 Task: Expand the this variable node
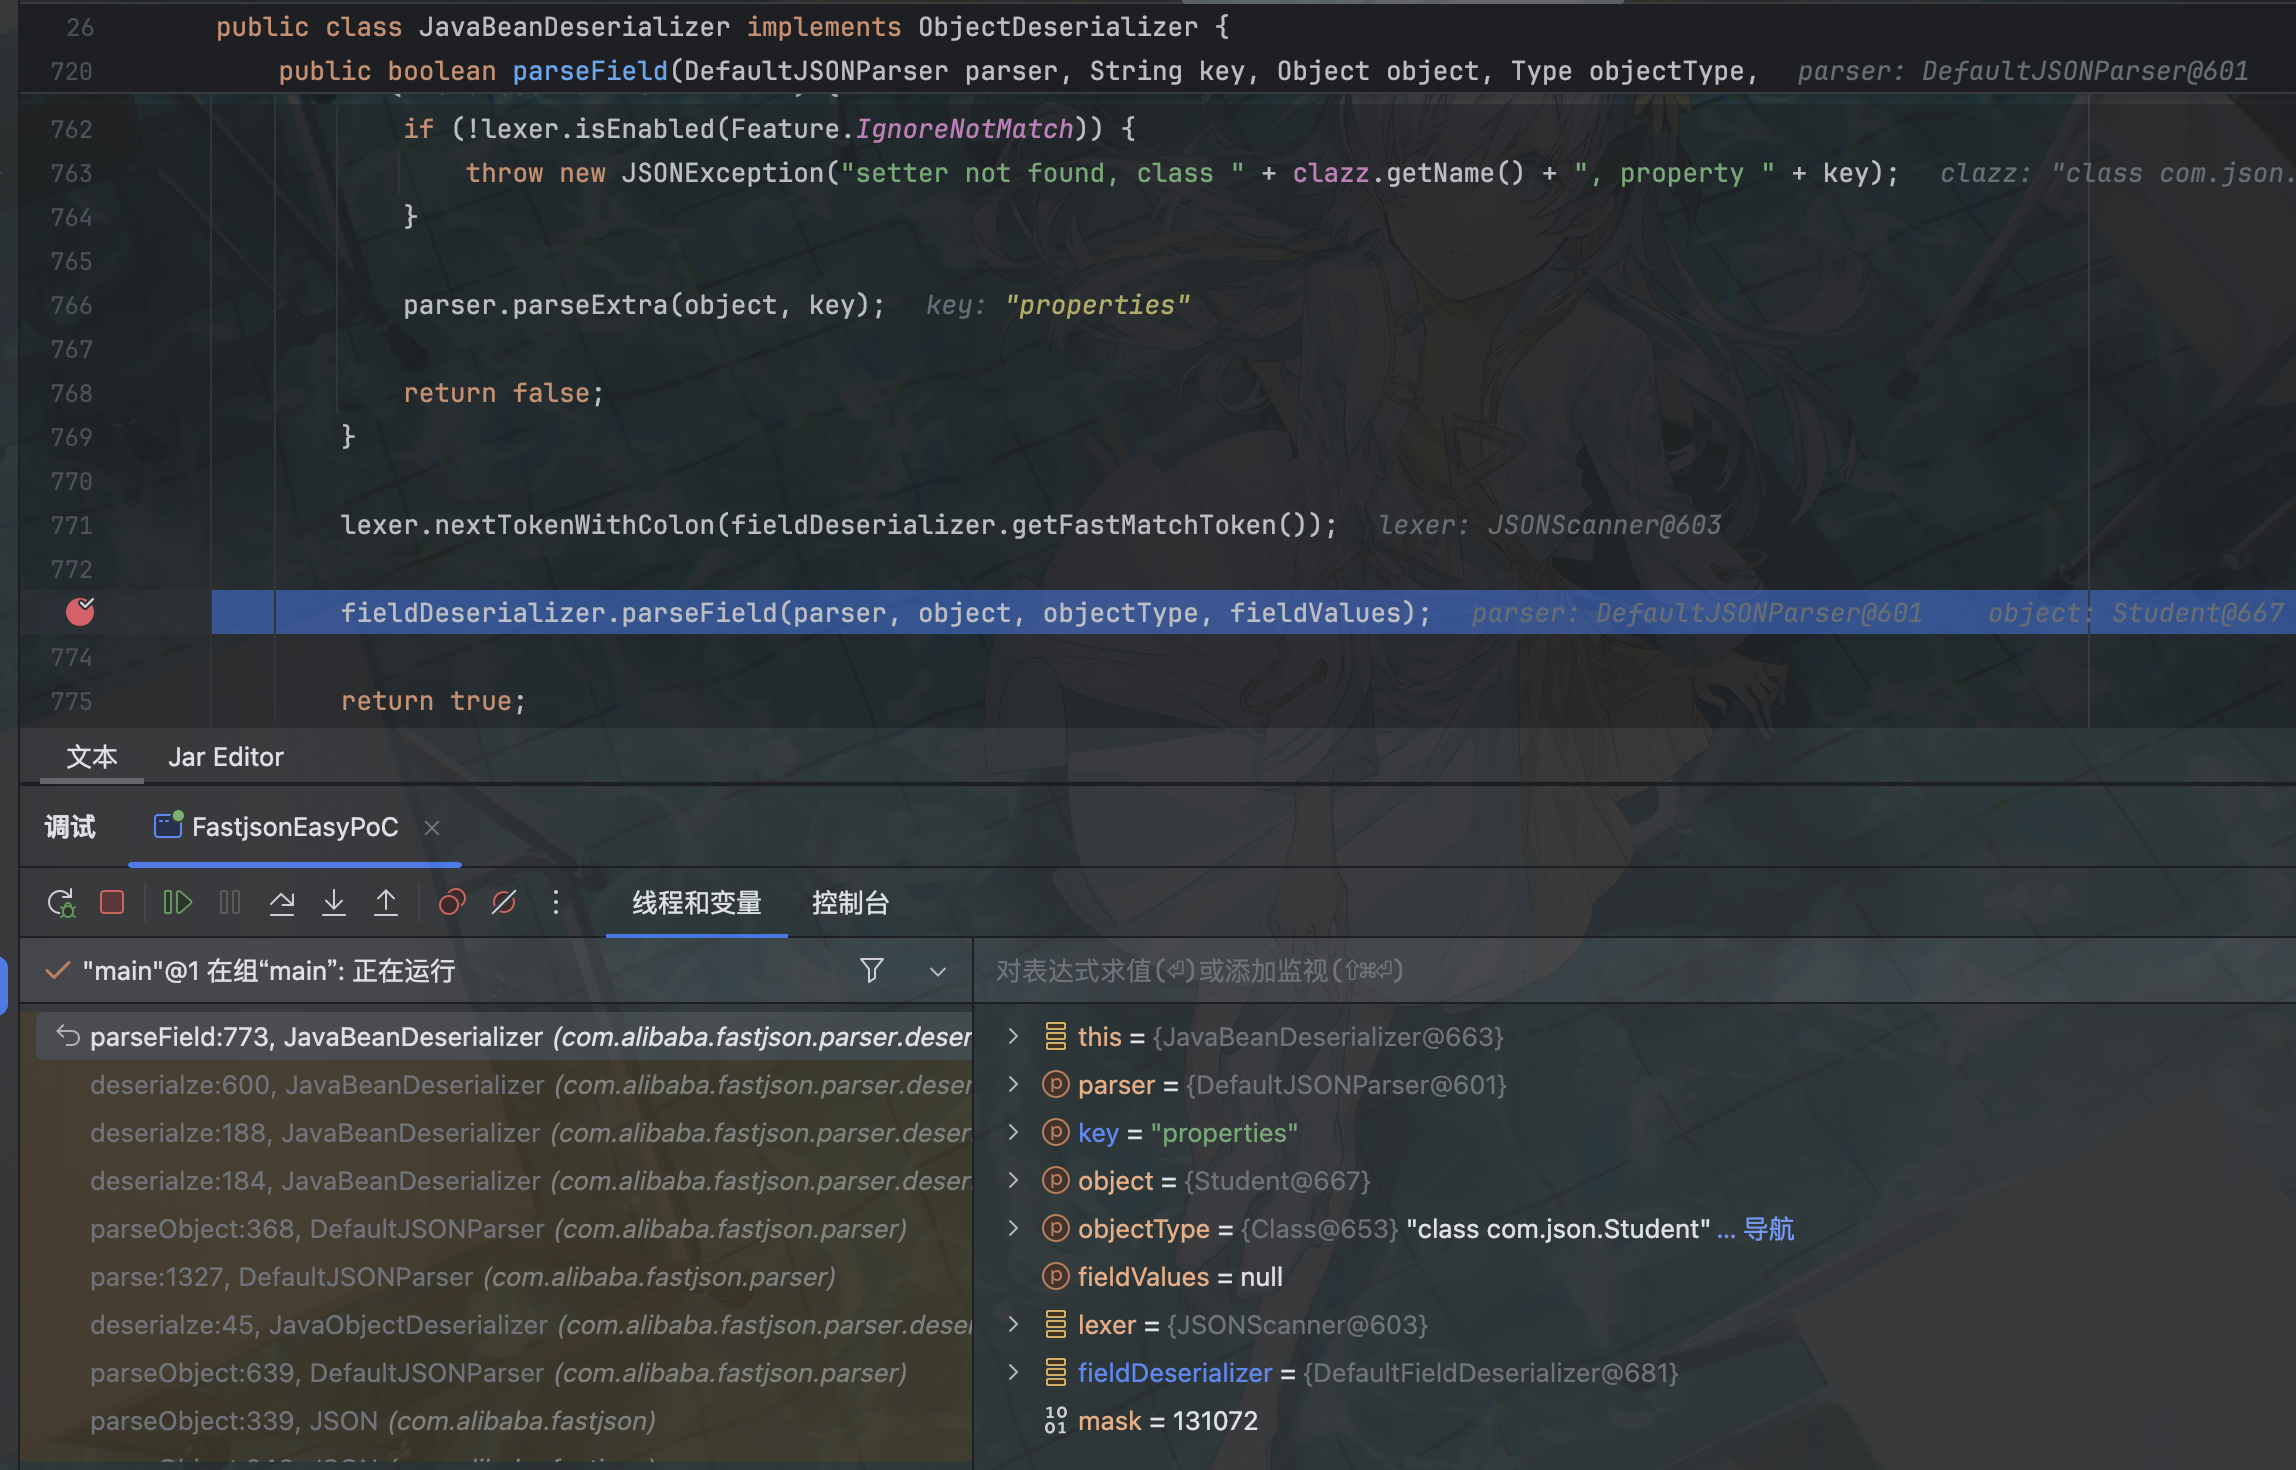1013,1037
